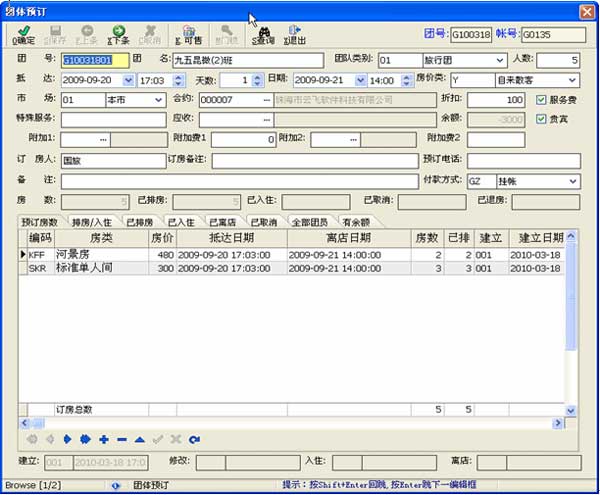Open the departure 日期 dropdown arrow

pos(360,80)
